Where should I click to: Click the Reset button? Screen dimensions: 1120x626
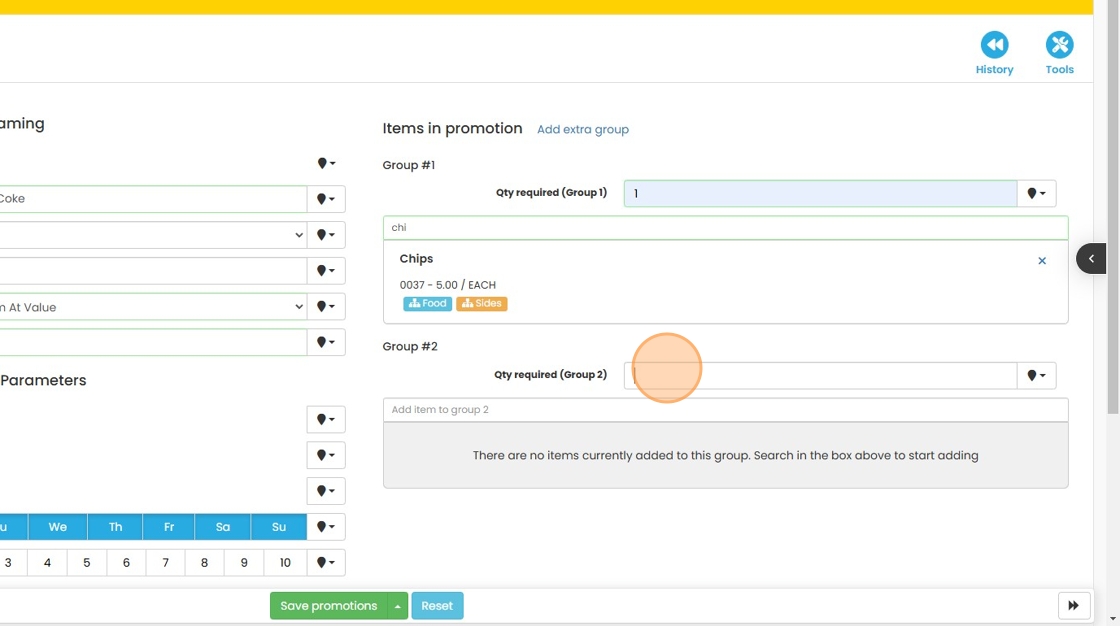[x=437, y=606]
